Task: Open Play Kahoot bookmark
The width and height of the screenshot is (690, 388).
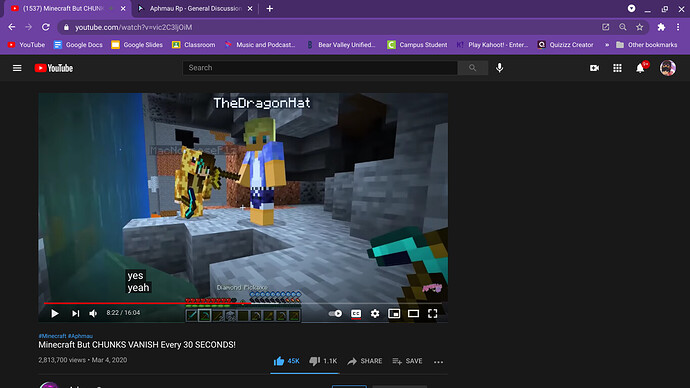Action: point(492,45)
